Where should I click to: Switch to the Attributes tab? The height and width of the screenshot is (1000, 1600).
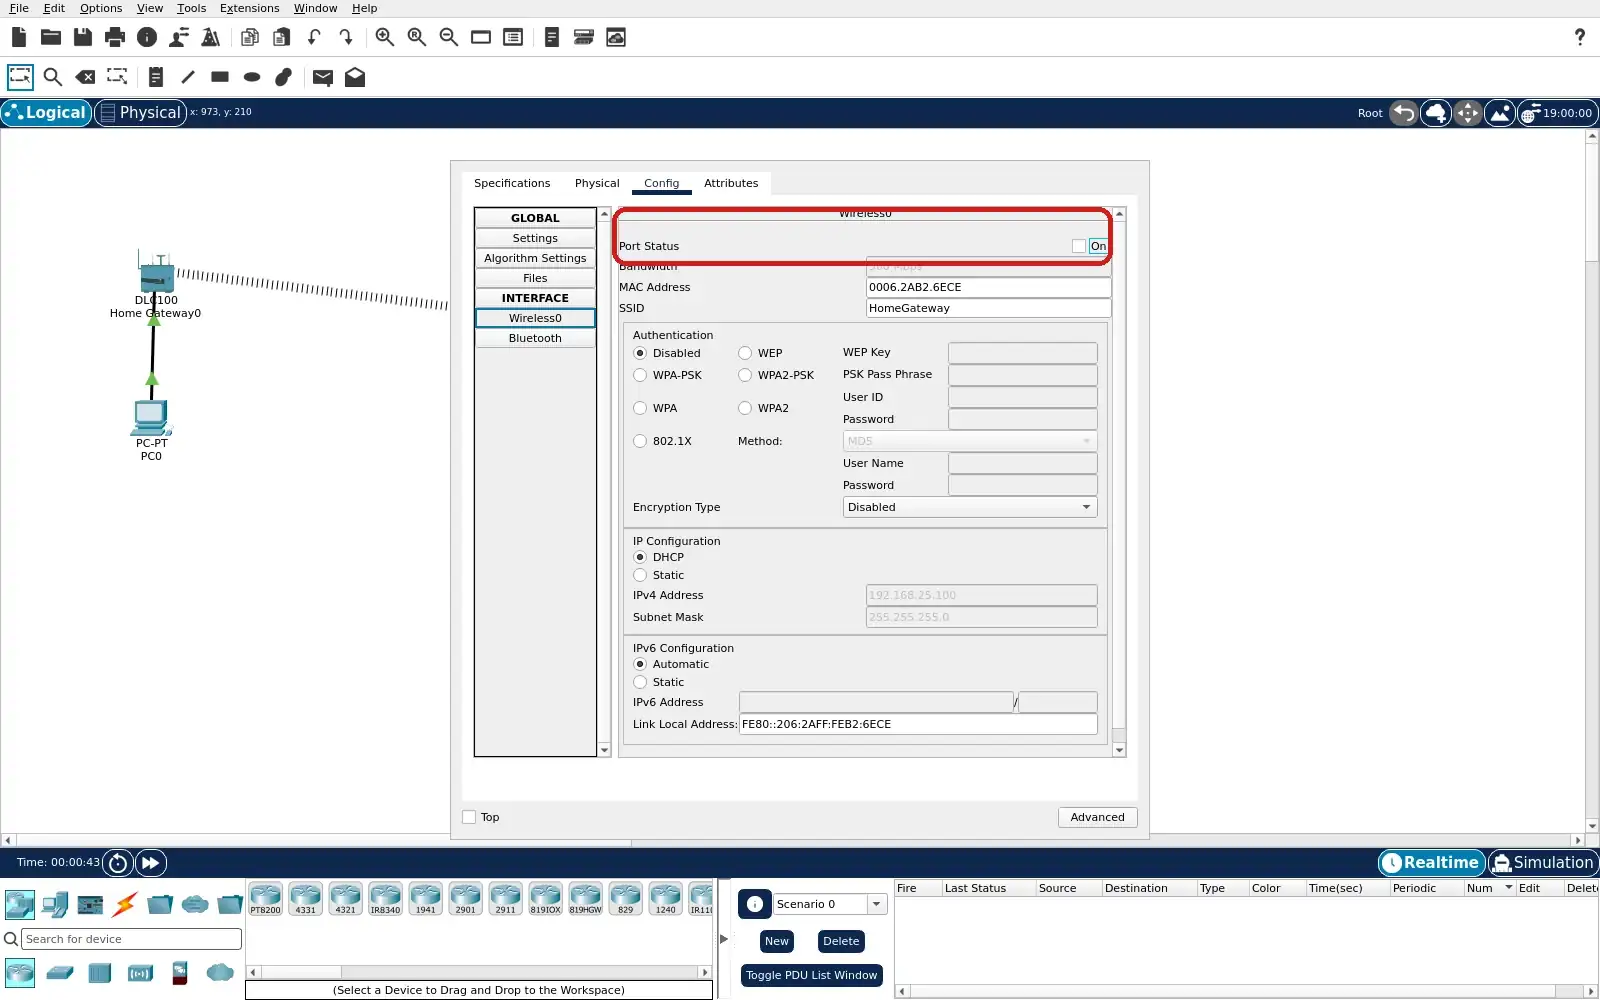coord(731,183)
